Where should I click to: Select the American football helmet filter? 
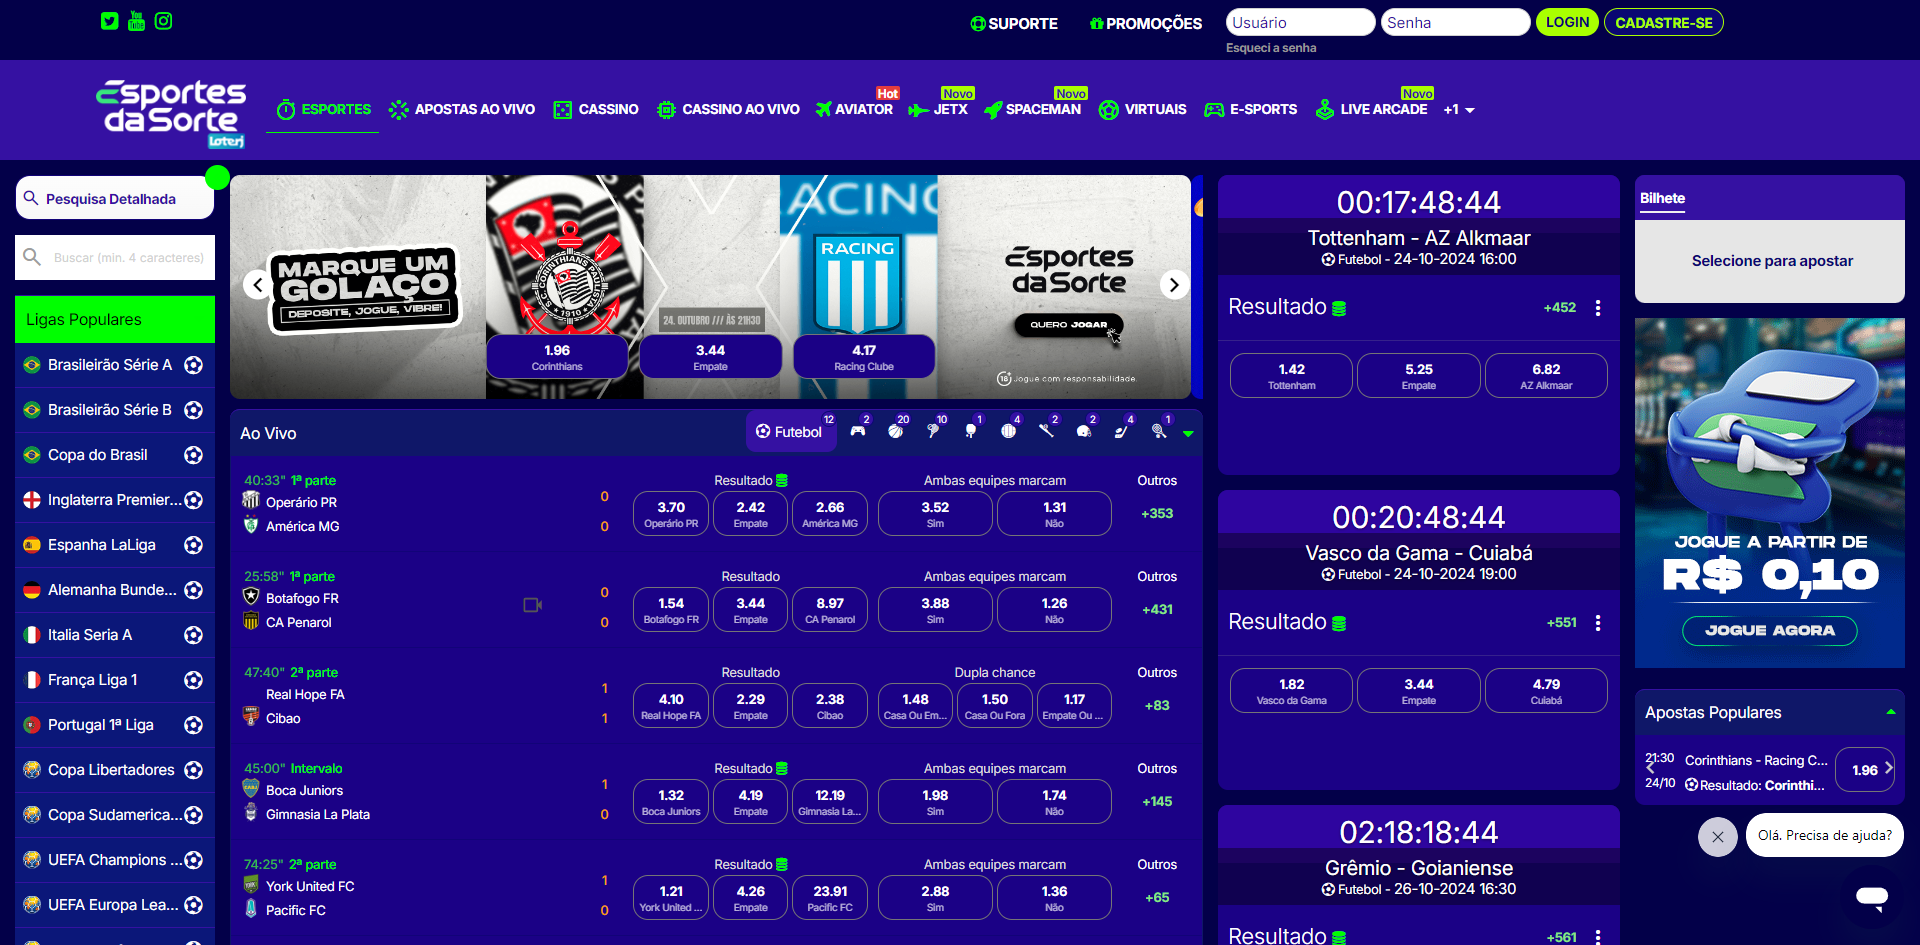(1084, 431)
